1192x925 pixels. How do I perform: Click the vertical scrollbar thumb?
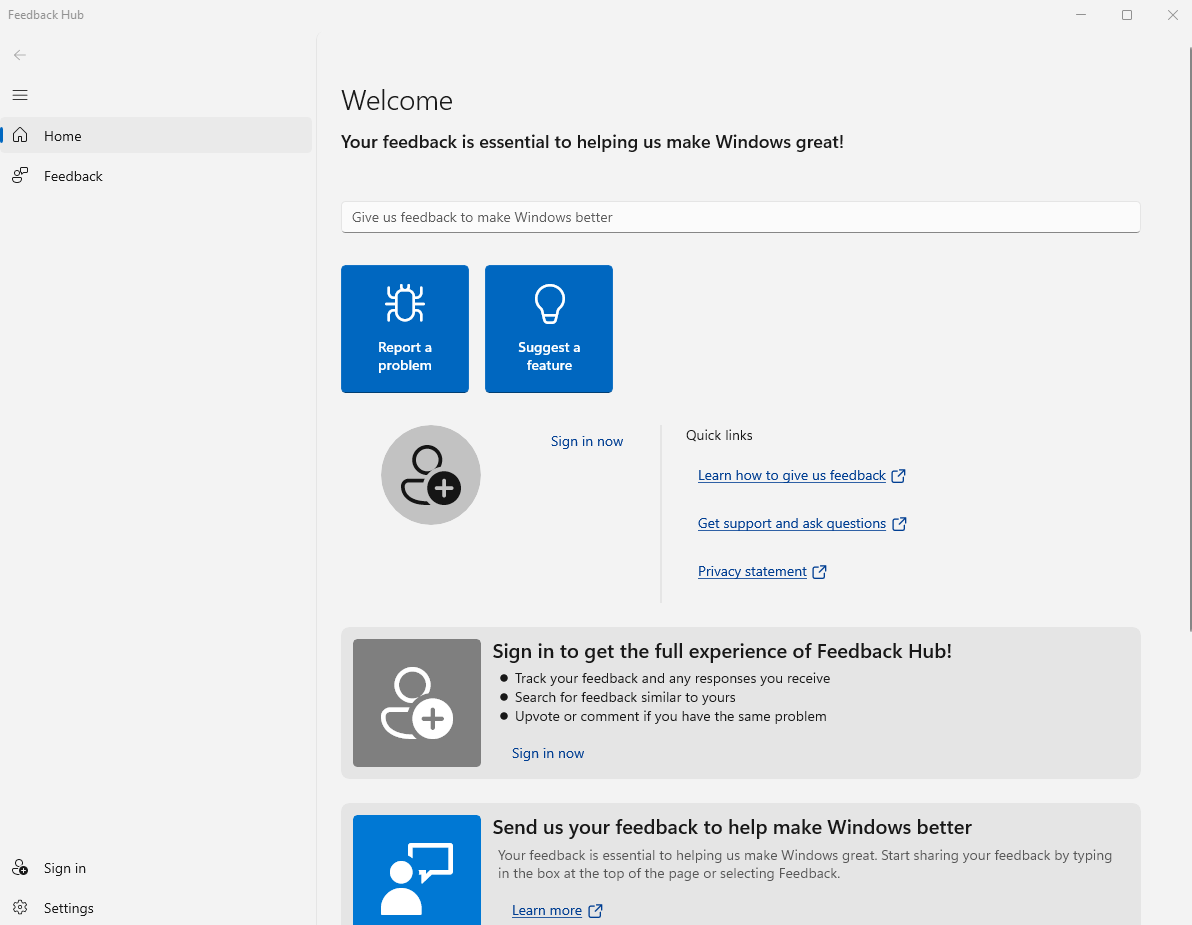tap(1190, 338)
